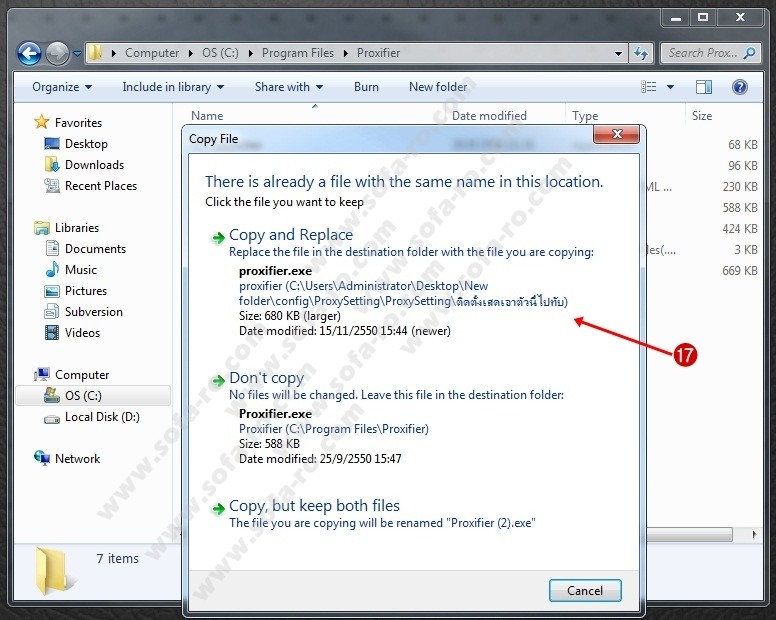The height and width of the screenshot is (620, 776).
Task: Click the Back navigation arrow
Action: tap(29, 53)
